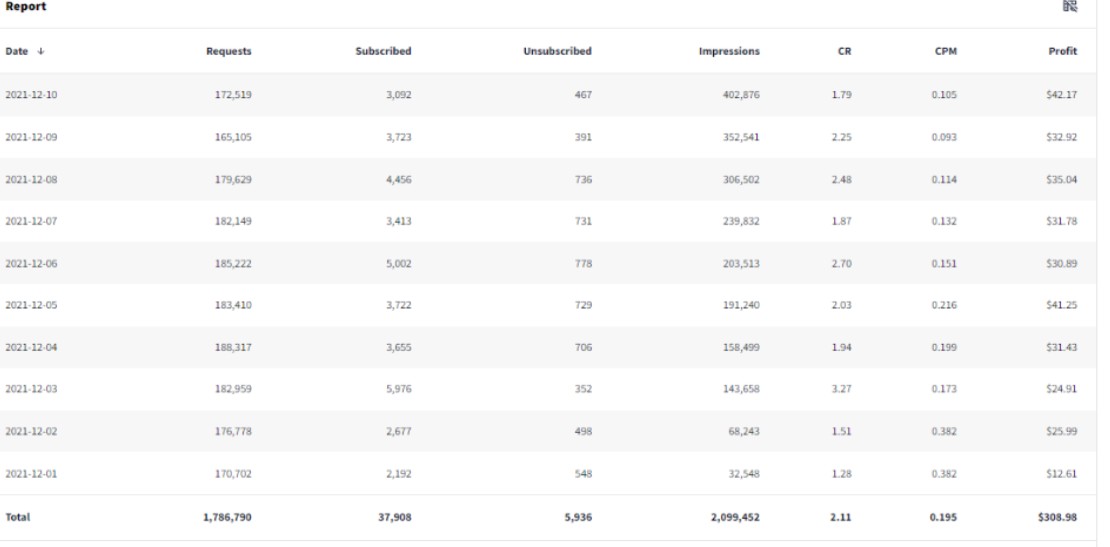Sort by the Impressions column header
This screenshot has height=547, width=1110.
pos(729,51)
